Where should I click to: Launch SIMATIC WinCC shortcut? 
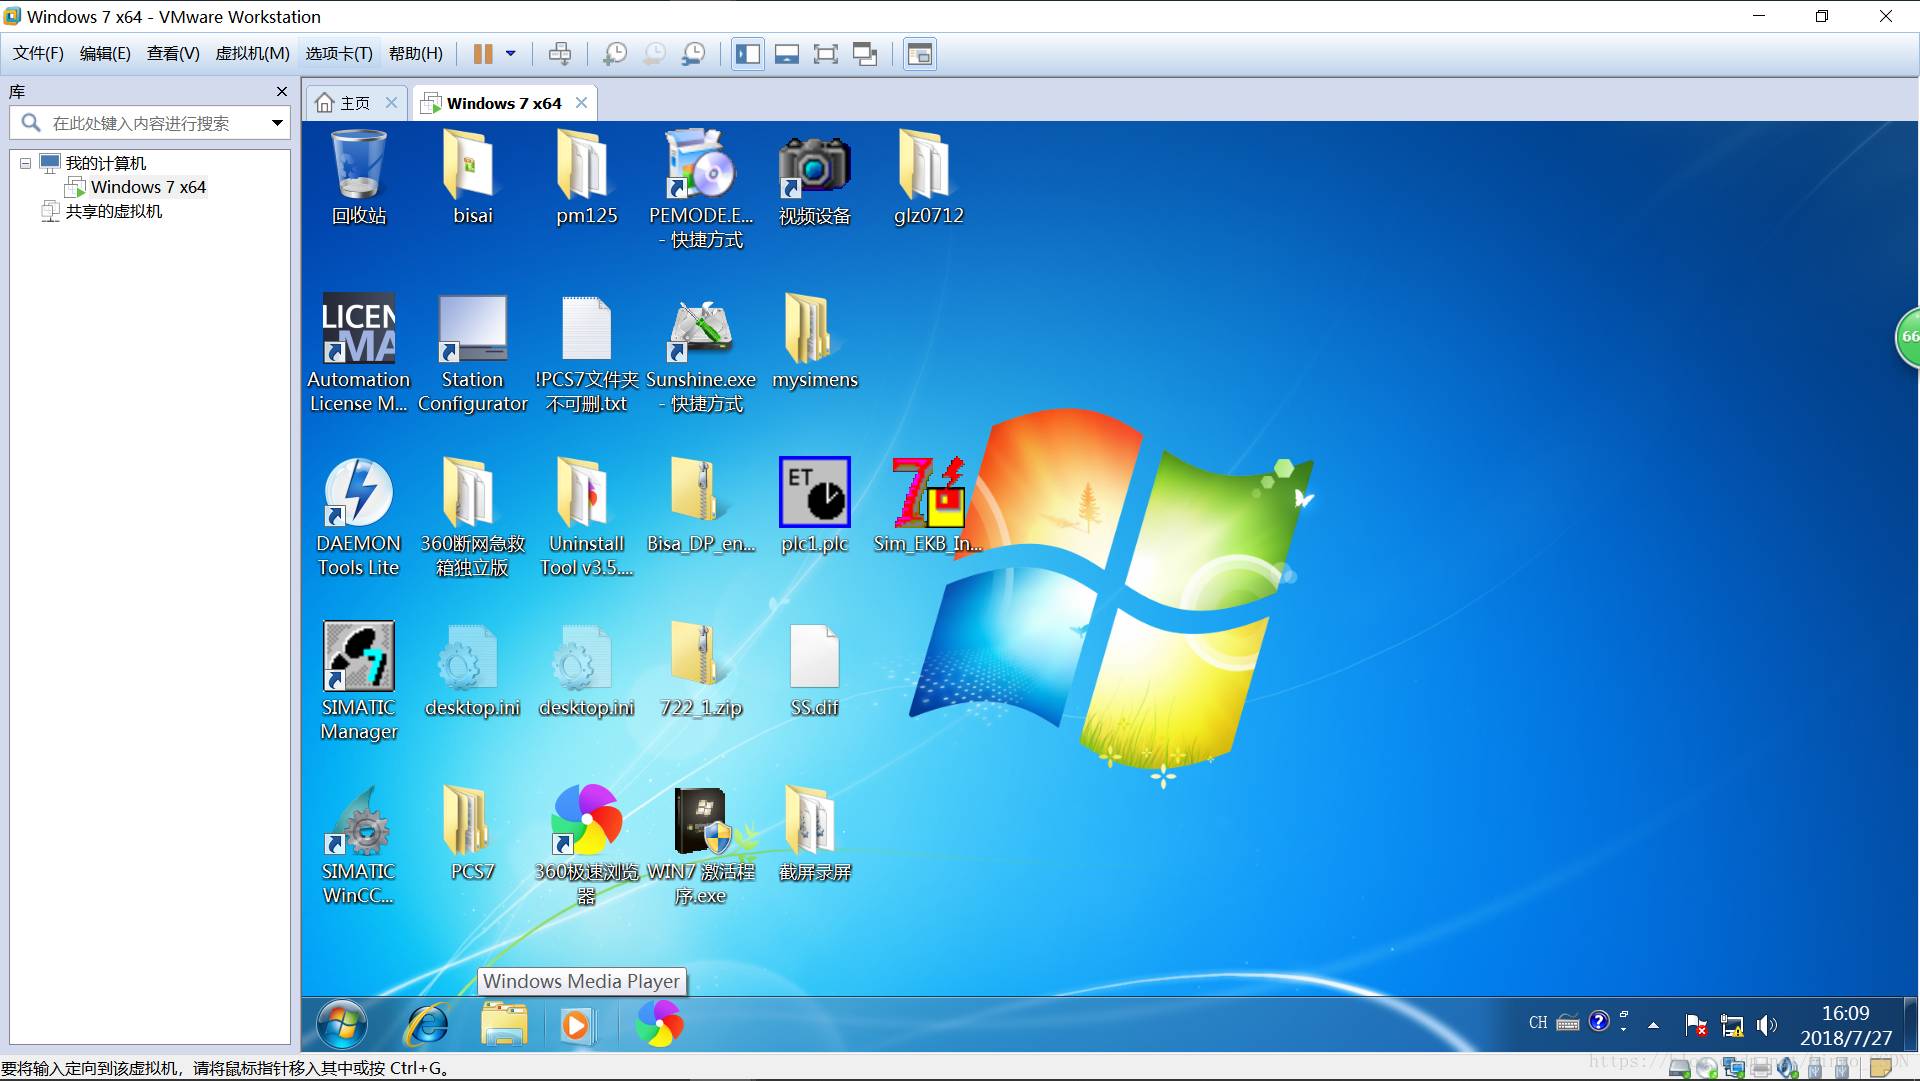point(358,845)
